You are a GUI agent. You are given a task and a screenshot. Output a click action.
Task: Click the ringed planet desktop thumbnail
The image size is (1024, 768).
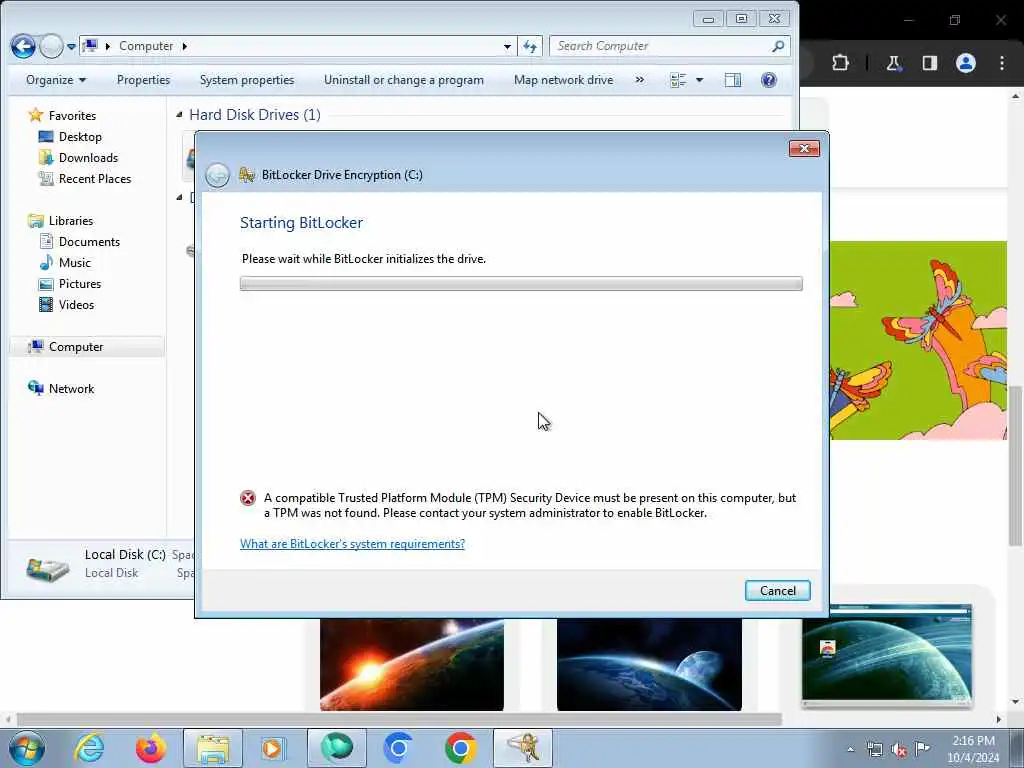tap(887, 655)
